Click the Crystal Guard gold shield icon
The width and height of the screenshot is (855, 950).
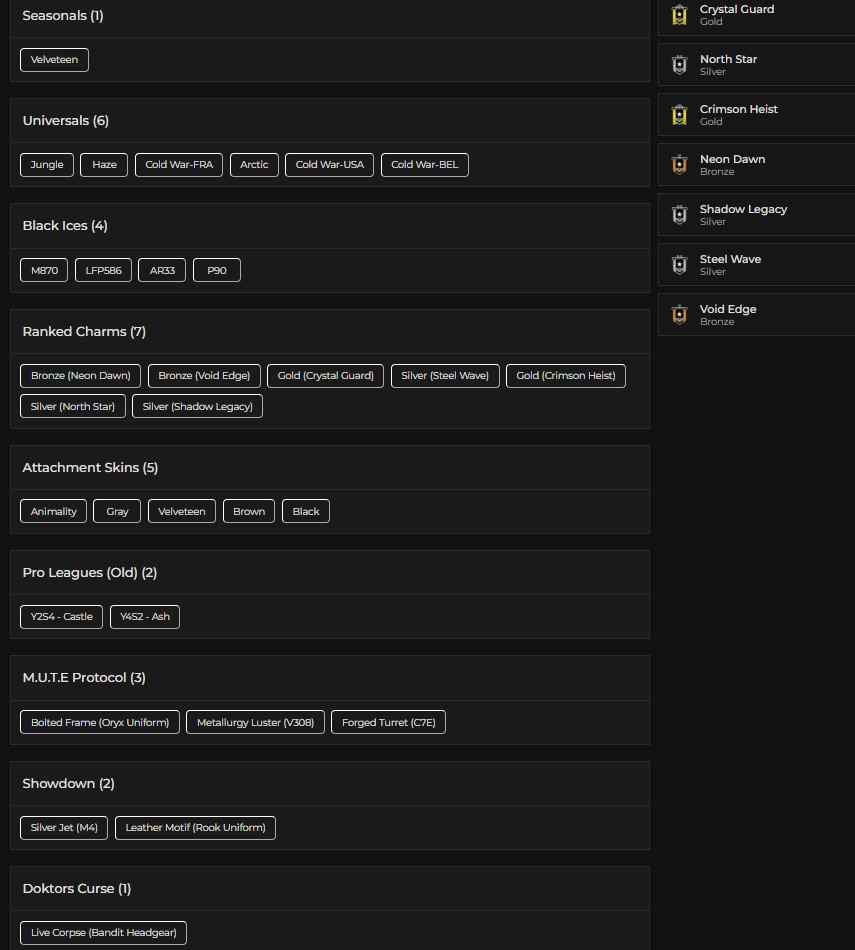click(x=680, y=15)
